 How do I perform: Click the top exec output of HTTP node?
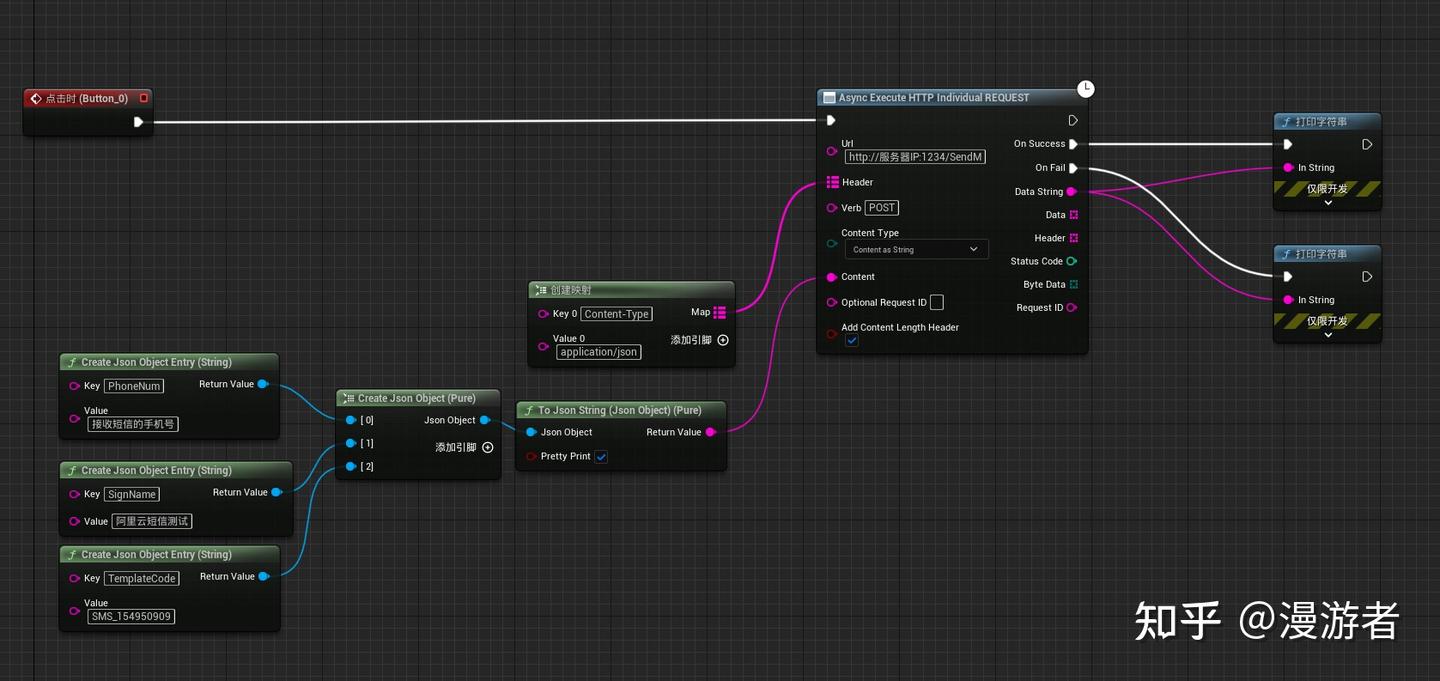point(1073,121)
